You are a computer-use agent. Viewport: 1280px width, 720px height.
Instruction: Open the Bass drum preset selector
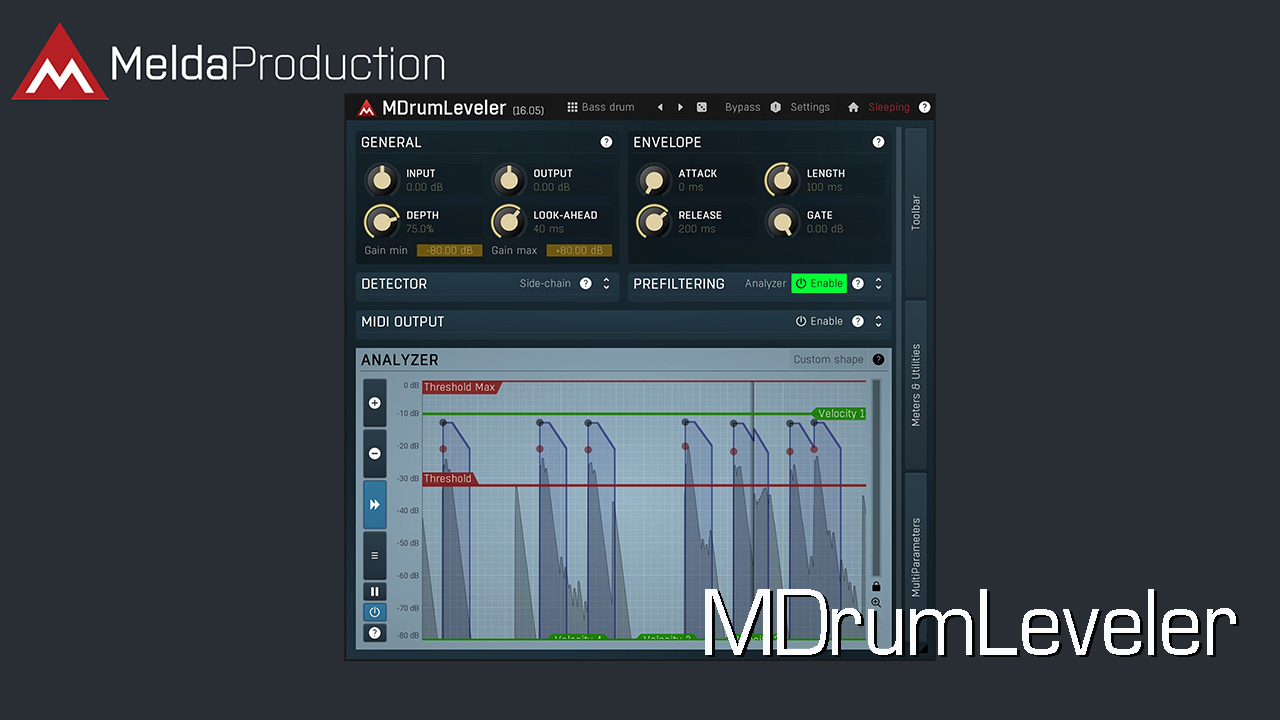click(601, 107)
